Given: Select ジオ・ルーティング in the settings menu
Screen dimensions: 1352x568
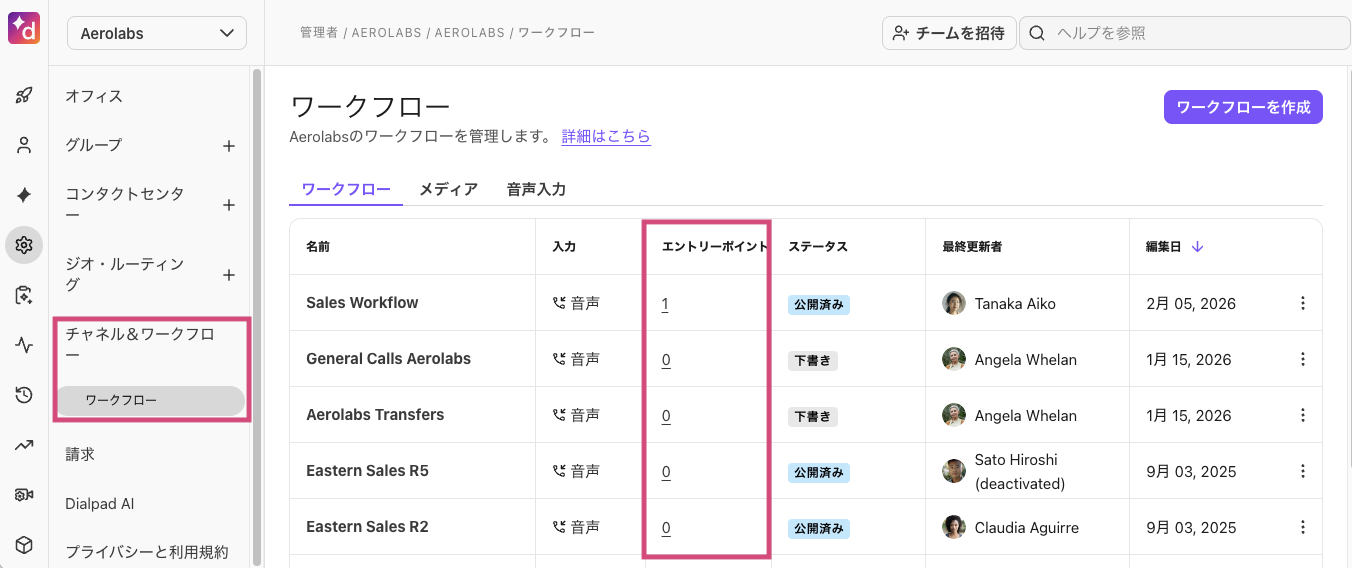Looking at the screenshot, I should pos(125,275).
